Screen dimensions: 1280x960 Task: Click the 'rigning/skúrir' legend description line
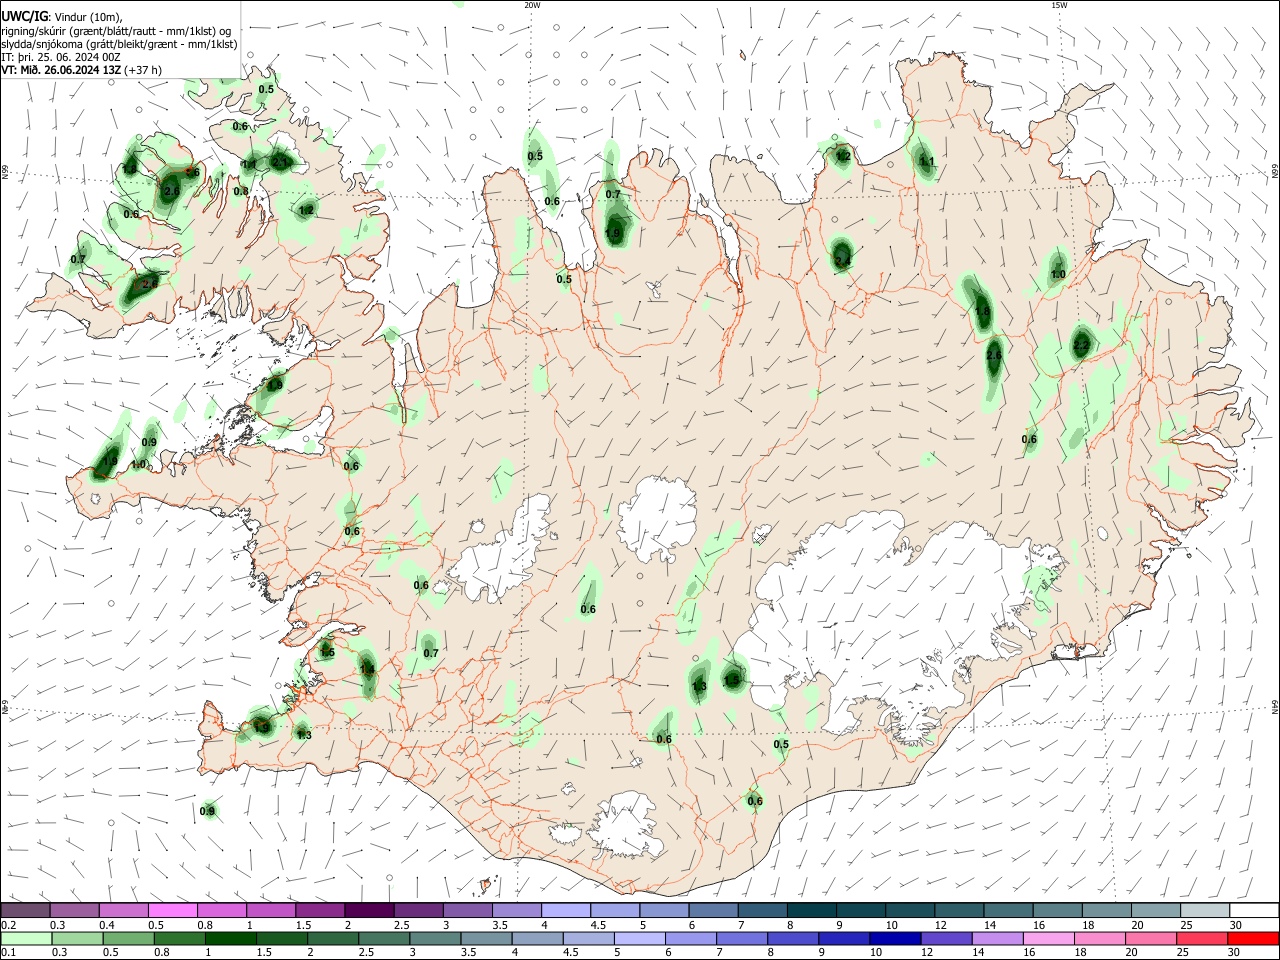116,31
